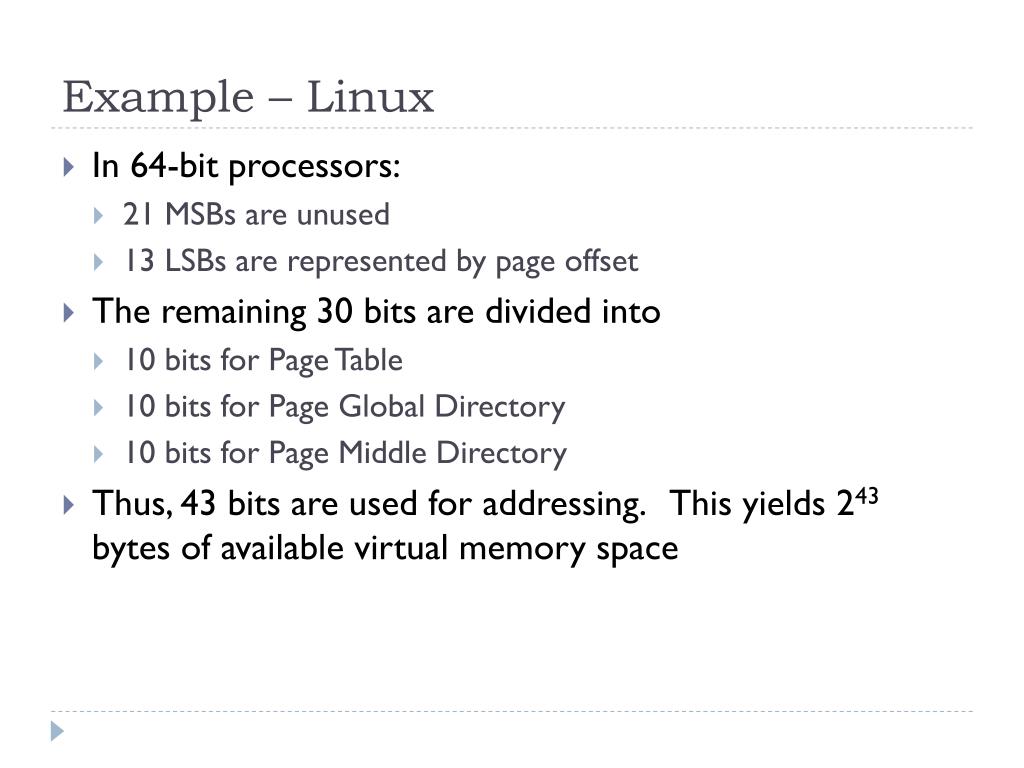This screenshot has width=1024, height=768.
Task: Click 'bytes of available virtual memory space' text
Action: [x=385, y=548]
